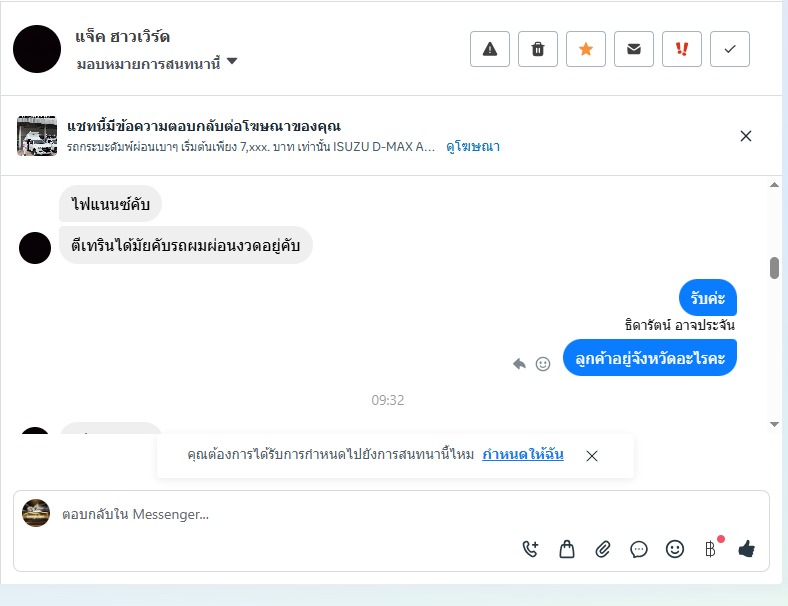
Task: Mark conversation unread with envelope icon
Action: [x=634, y=49]
